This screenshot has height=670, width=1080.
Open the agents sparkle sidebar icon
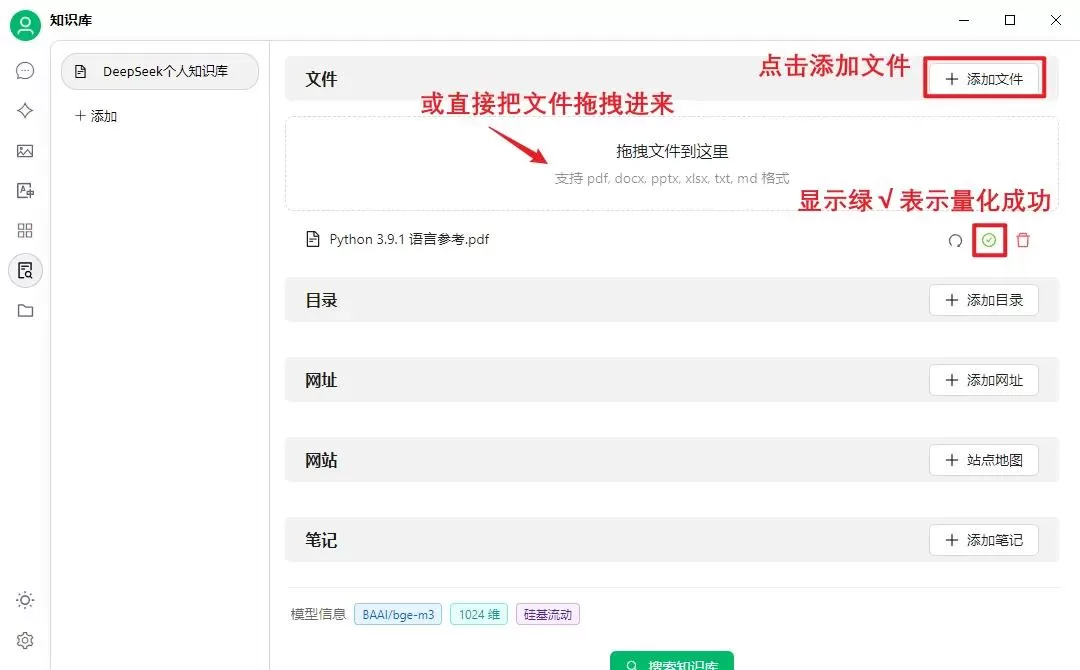click(x=25, y=110)
